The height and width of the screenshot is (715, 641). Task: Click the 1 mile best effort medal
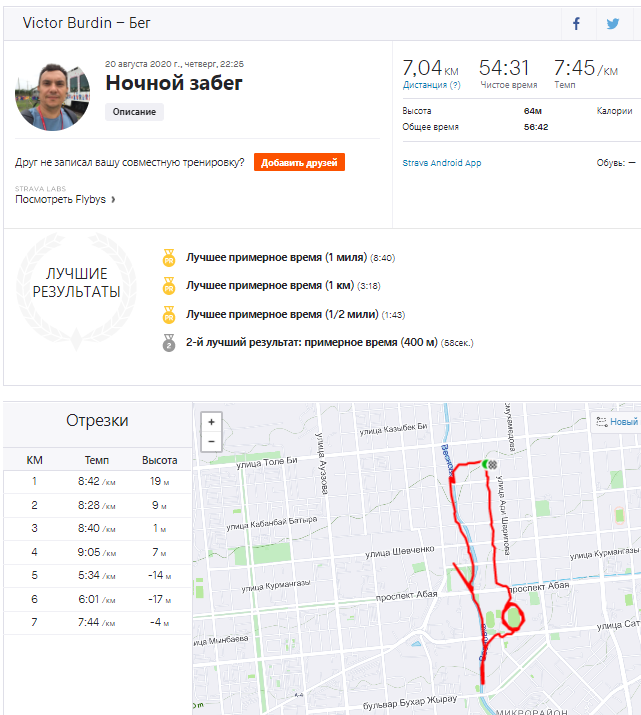tap(169, 257)
